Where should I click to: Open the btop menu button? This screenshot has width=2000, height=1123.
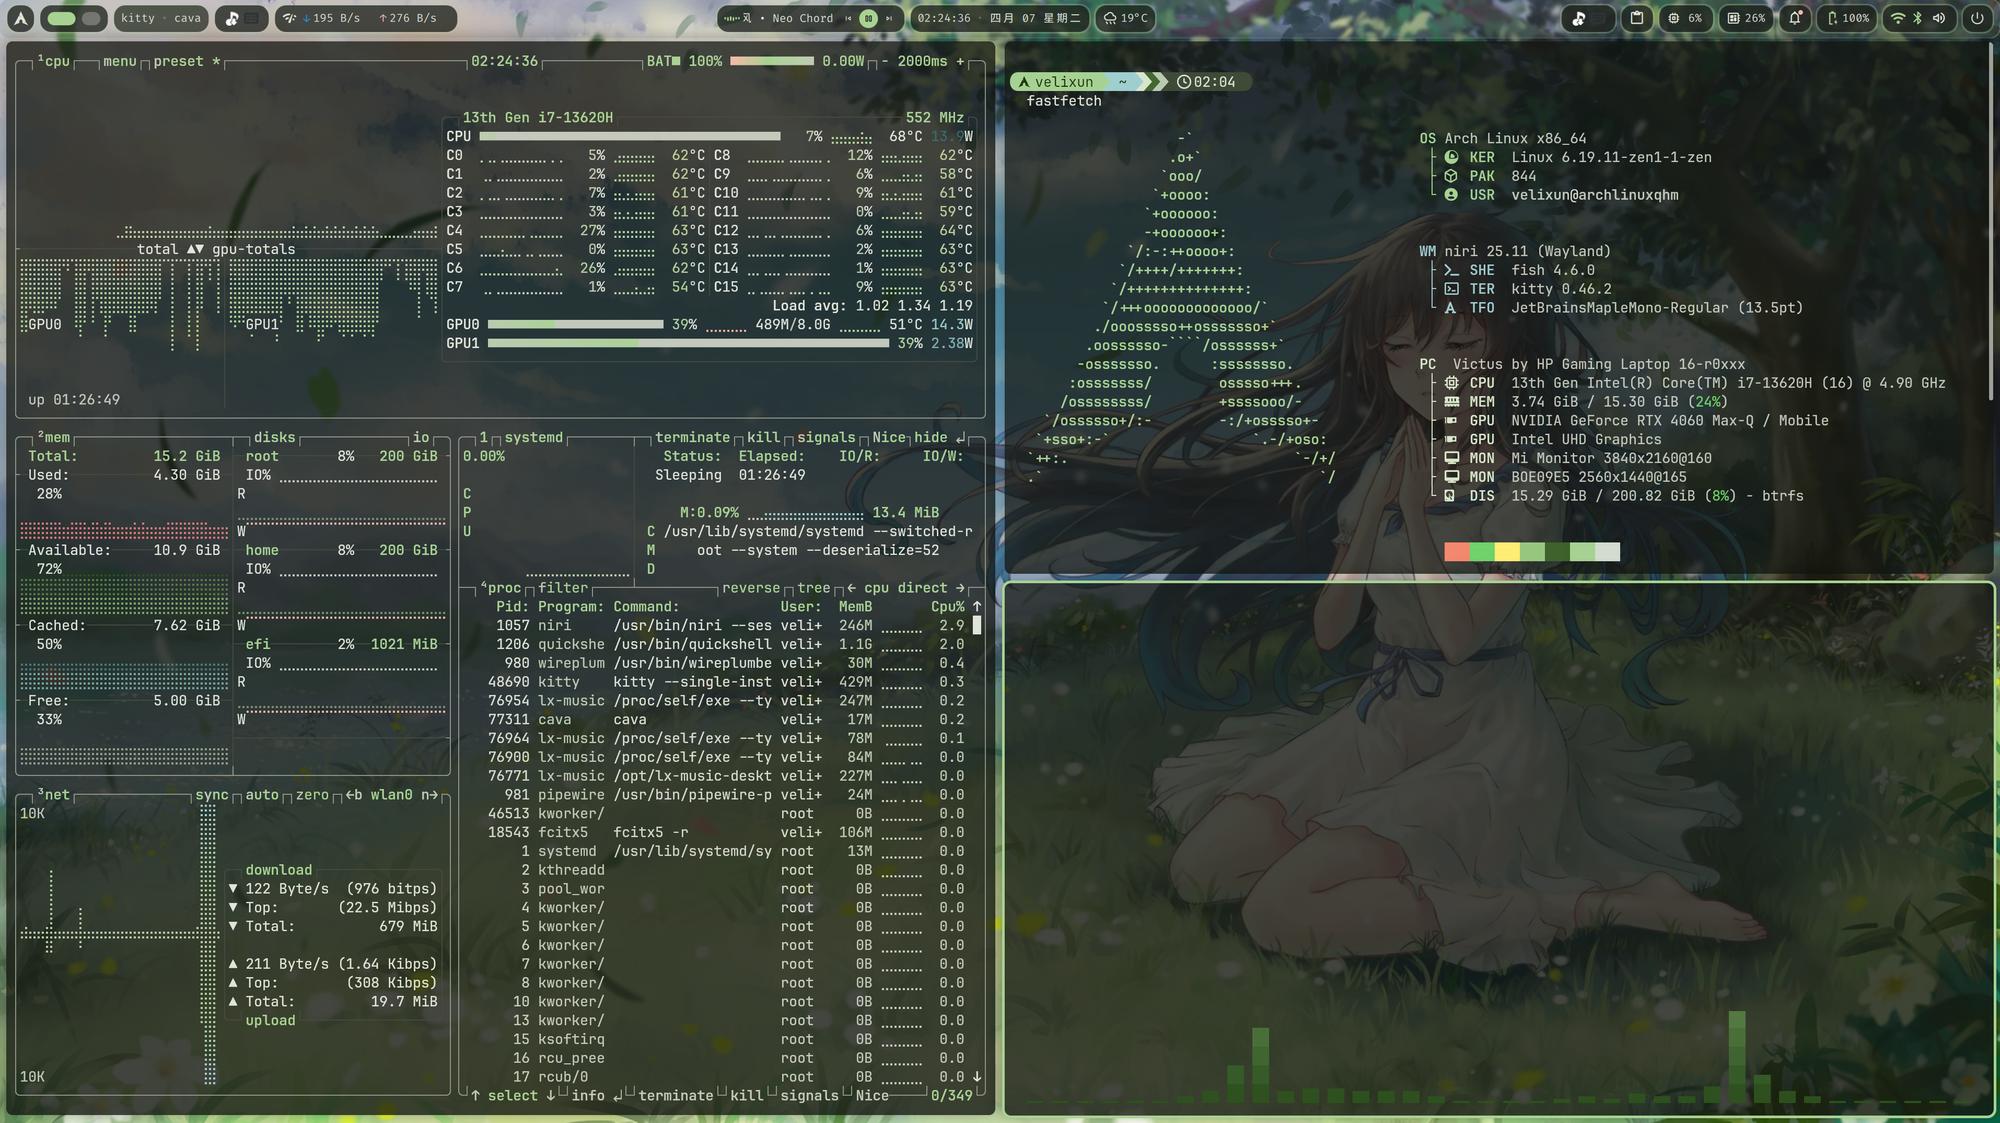click(120, 61)
